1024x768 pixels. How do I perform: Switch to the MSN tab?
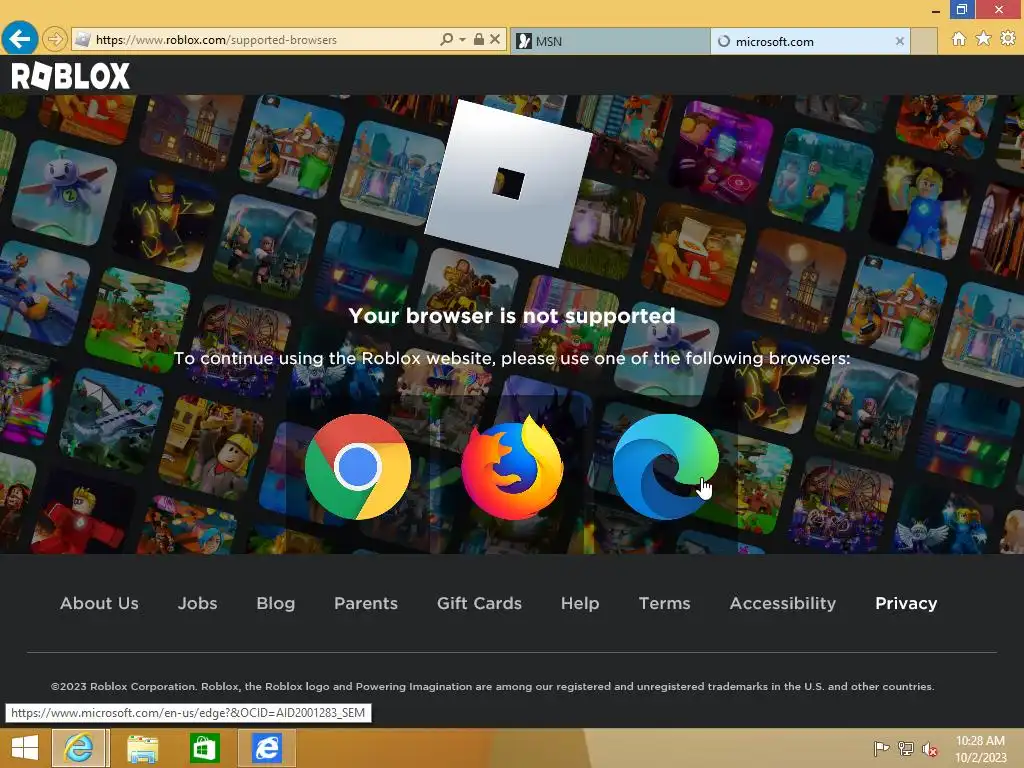pyautogui.click(x=609, y=41)
